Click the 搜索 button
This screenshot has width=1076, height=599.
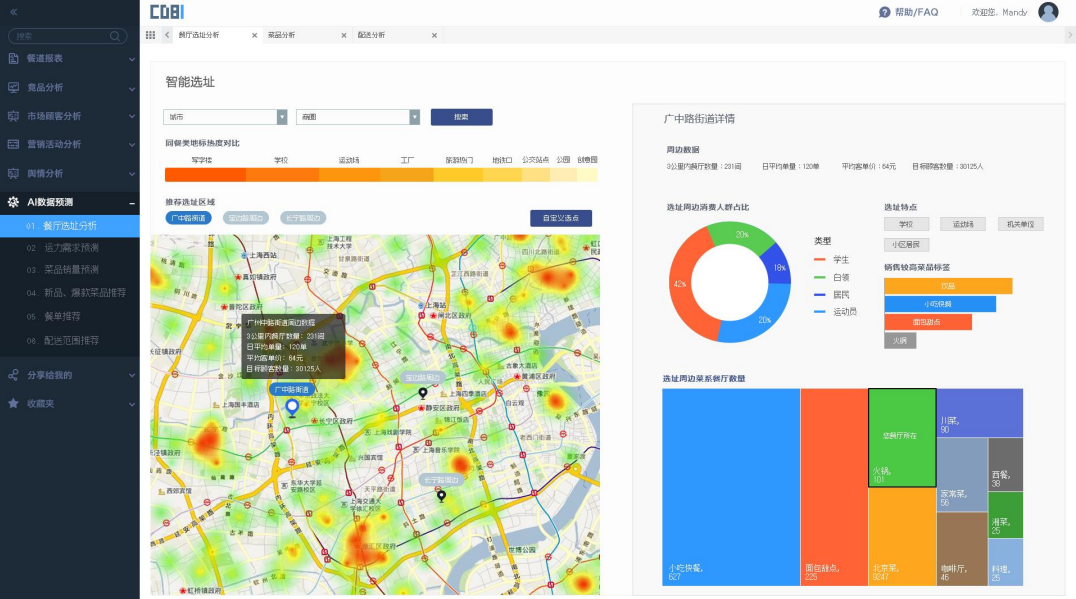461,117
